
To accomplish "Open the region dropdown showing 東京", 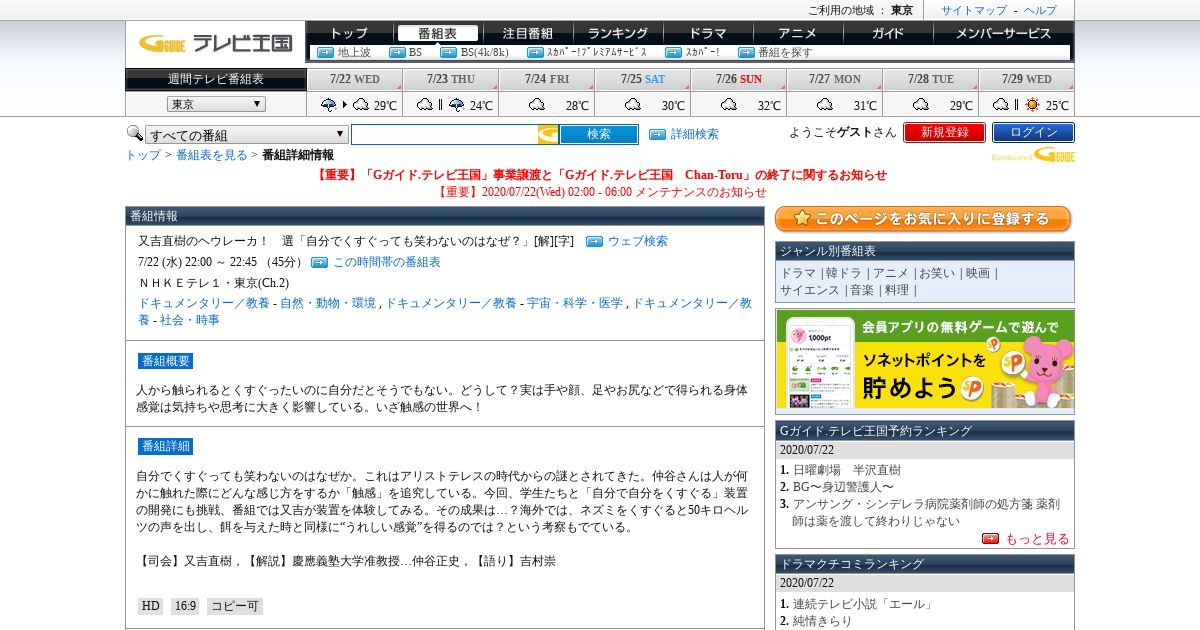I will click(216, 104).
